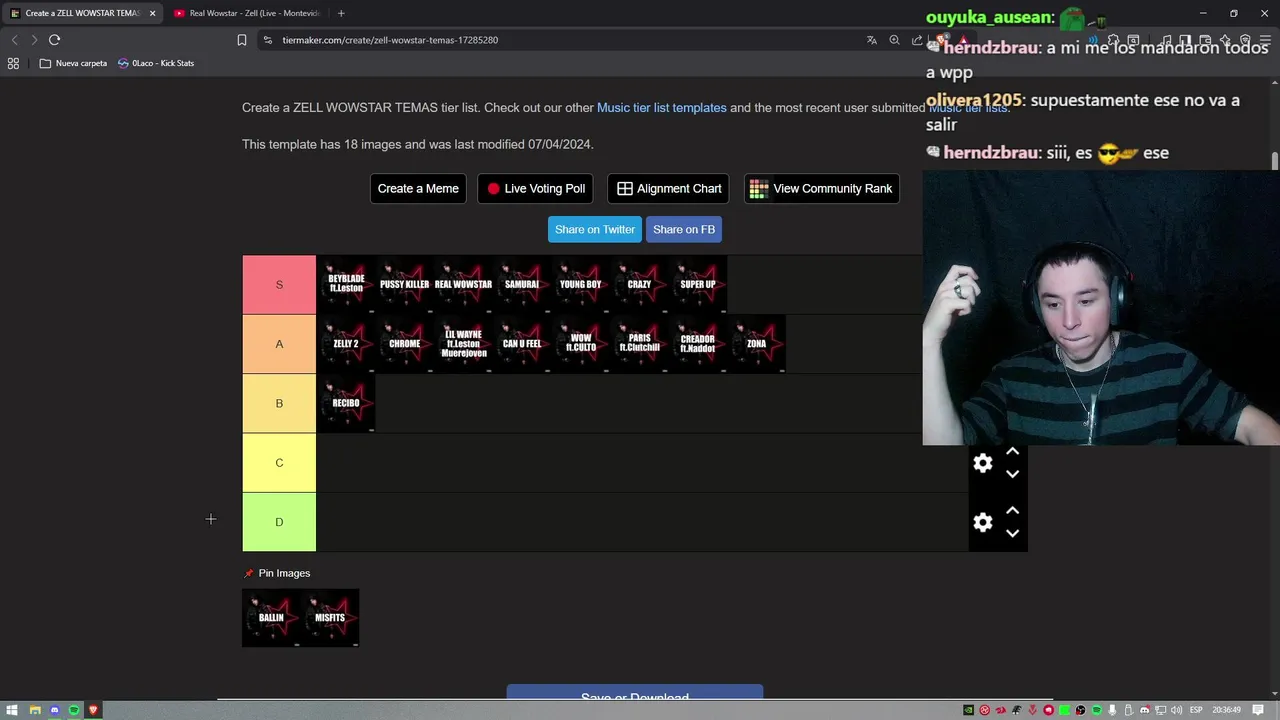Select REAL WOWSTAR tile

click(463, 284)
